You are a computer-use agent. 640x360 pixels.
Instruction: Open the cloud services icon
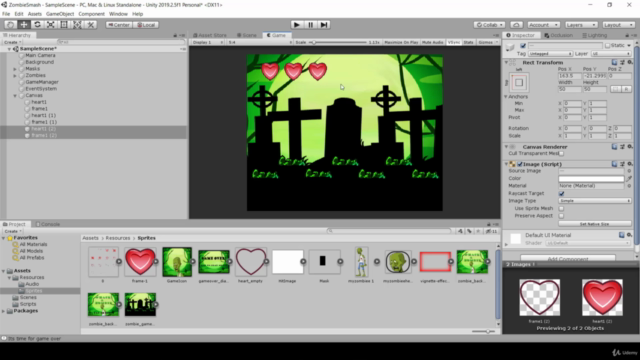(516, 25)
